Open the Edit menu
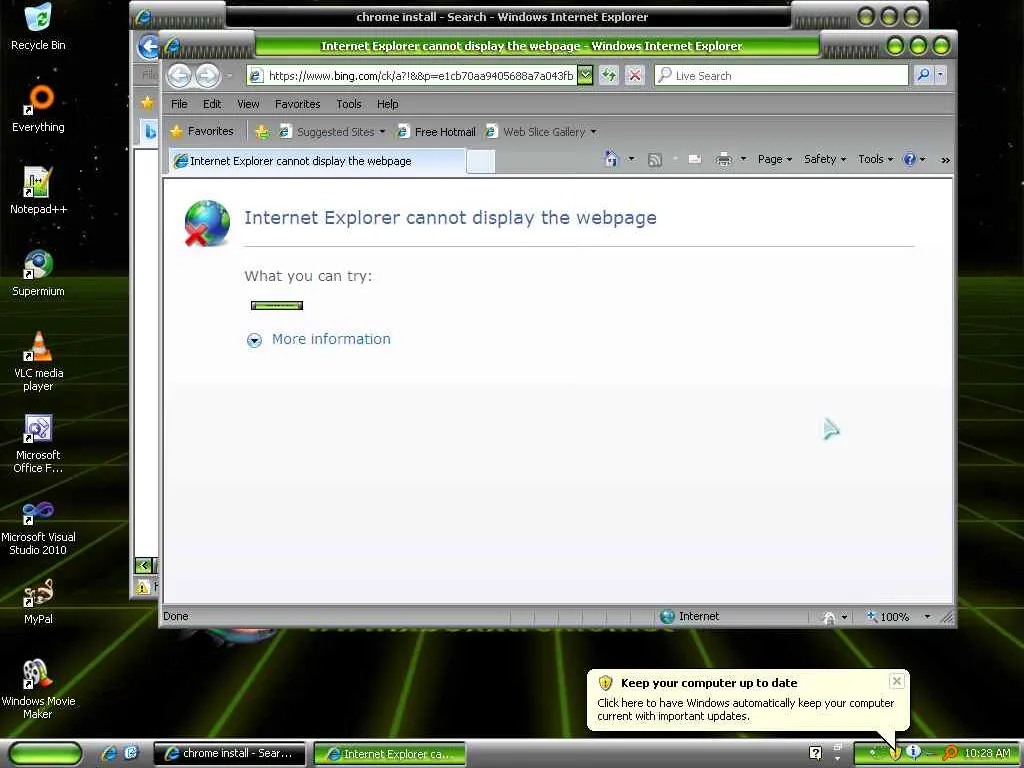 pyautogui.click(x=212, y=104)
